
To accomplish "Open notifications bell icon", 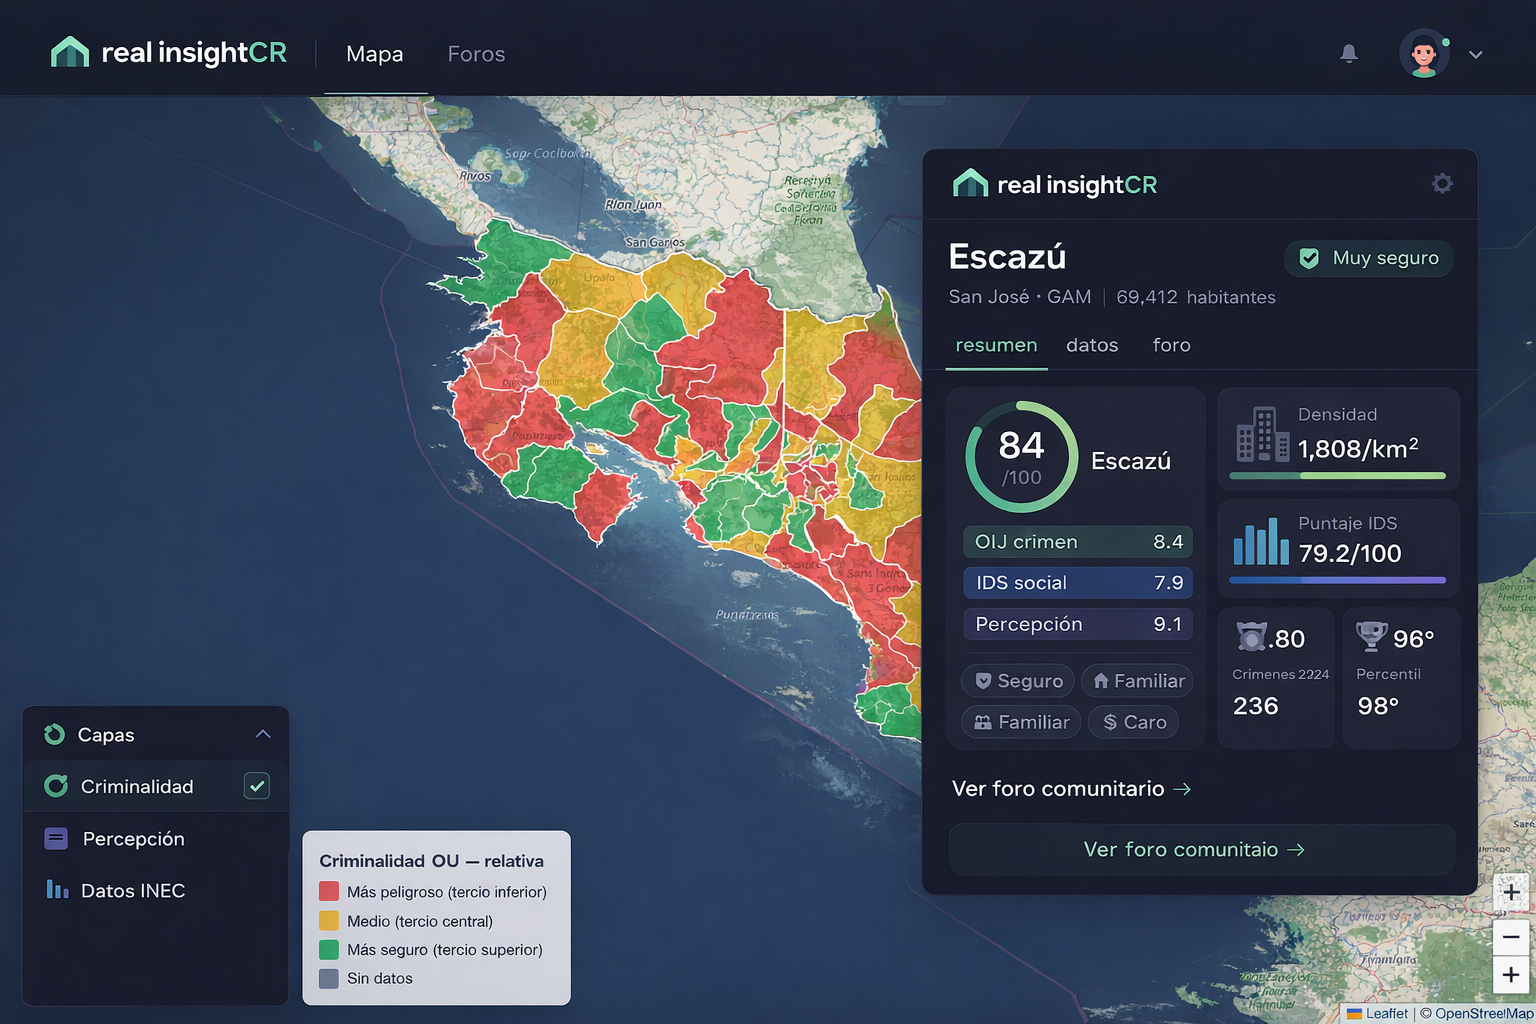I will (1349, 54).
